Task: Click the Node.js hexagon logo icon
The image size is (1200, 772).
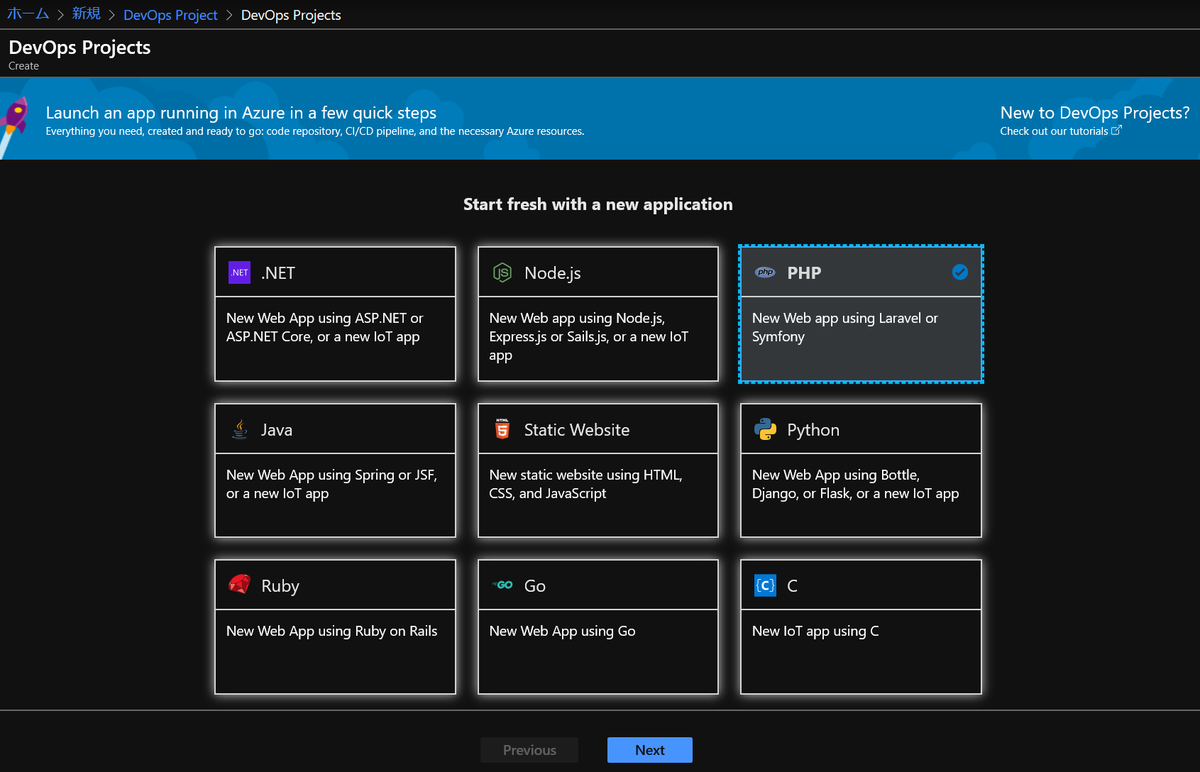Action: [x=502, y=273]
